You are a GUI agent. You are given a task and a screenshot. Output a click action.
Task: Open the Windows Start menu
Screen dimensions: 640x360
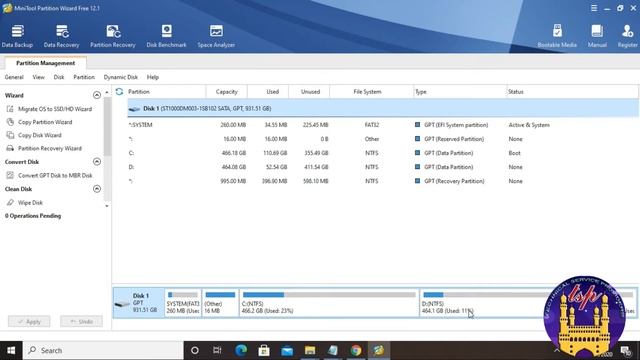11,350
